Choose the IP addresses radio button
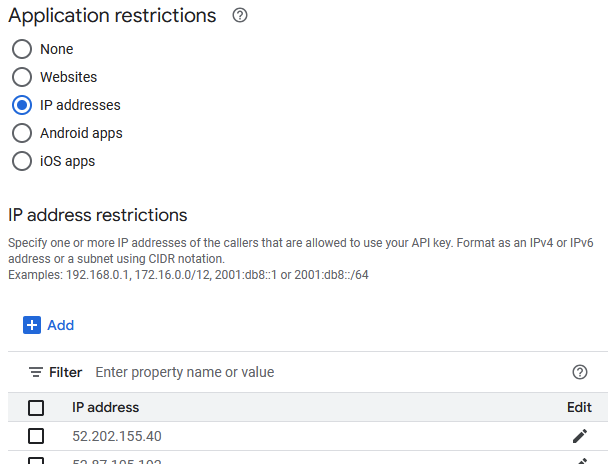Image resolution: width=611 pixels, height=464 pixels. pos(22,105)
